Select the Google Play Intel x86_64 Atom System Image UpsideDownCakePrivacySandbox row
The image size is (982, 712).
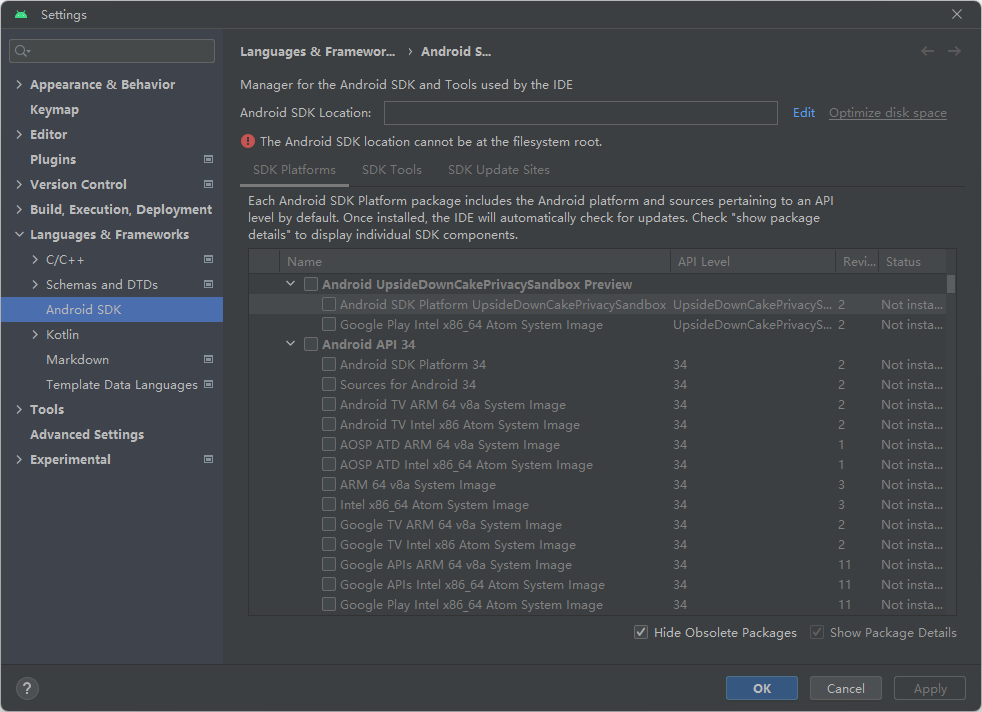coord(597,324)
